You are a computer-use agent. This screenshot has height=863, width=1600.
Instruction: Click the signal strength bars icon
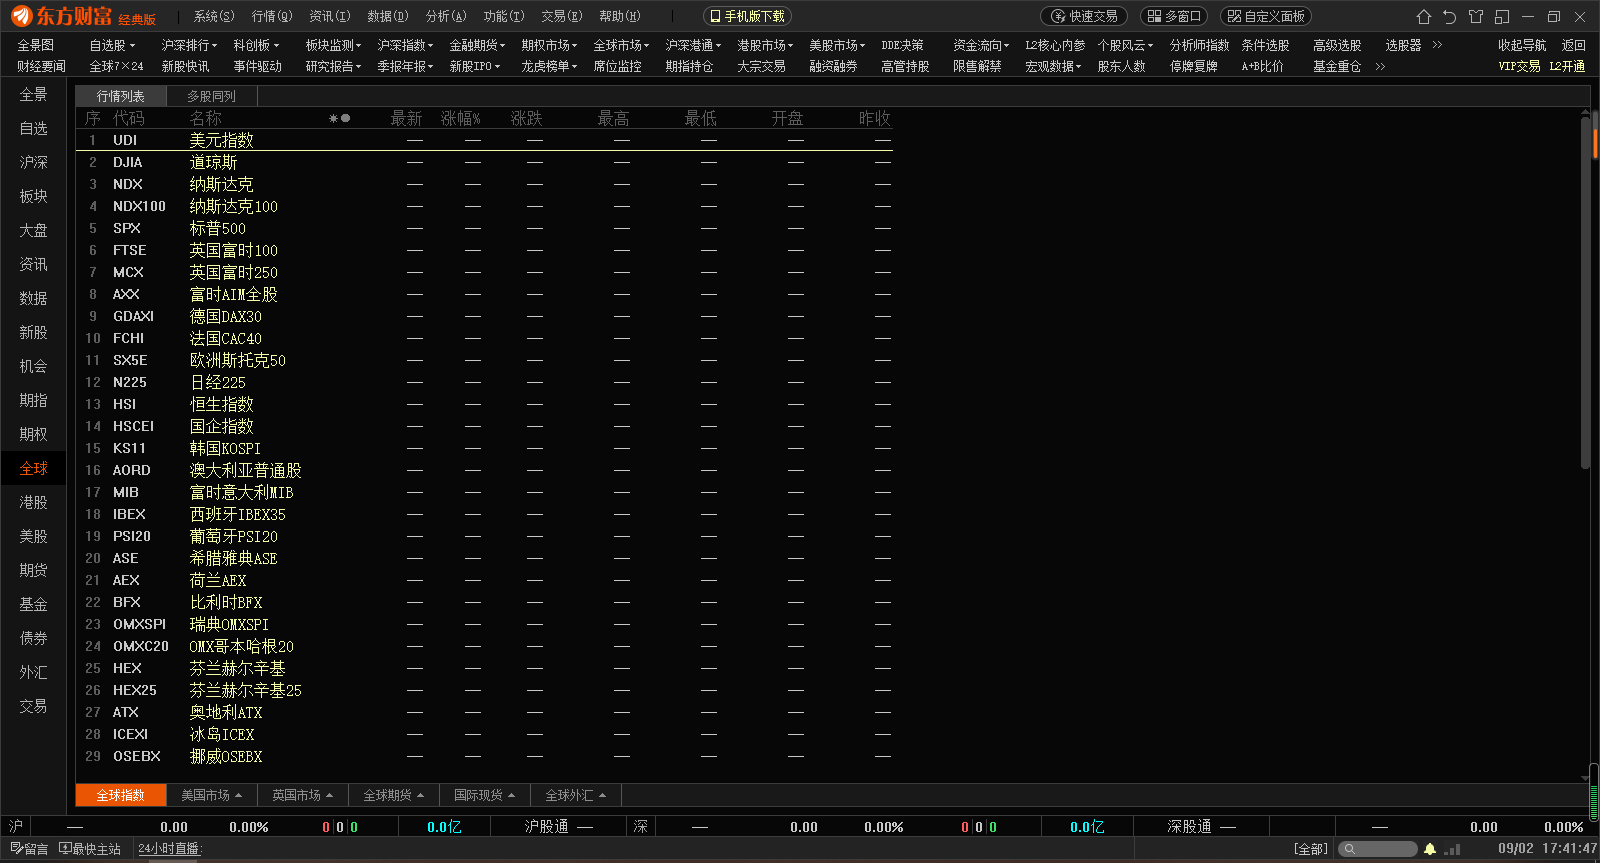1452,849
